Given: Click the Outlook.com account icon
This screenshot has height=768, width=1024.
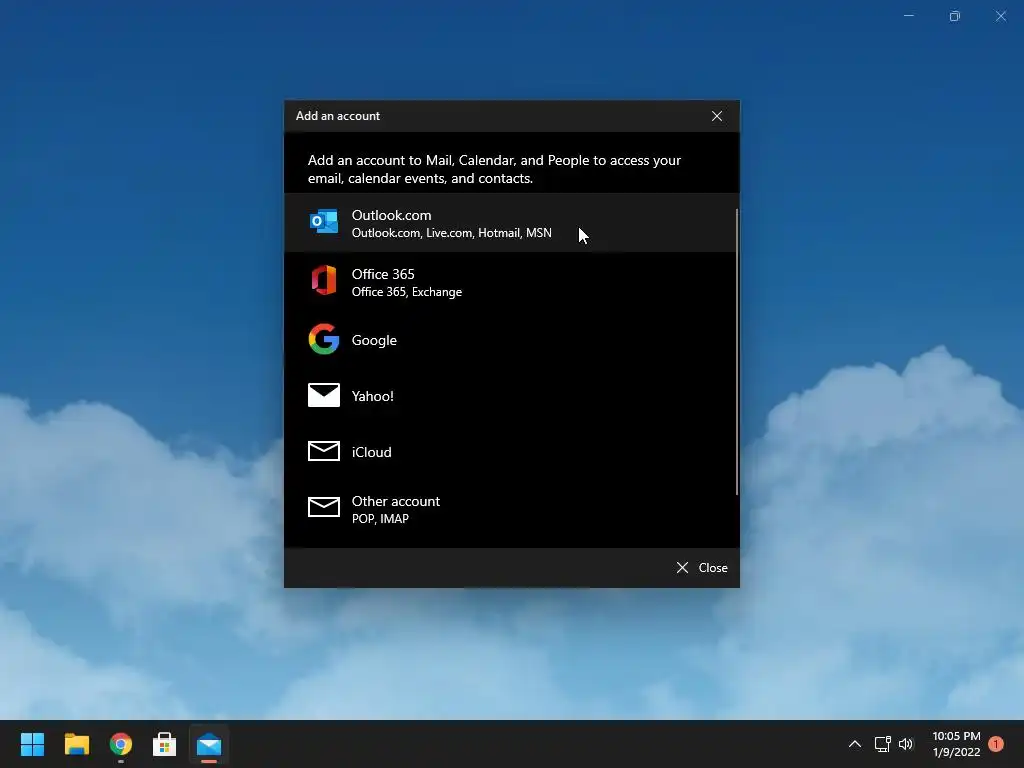Looking at the screenshot, I should click(324, 222).
